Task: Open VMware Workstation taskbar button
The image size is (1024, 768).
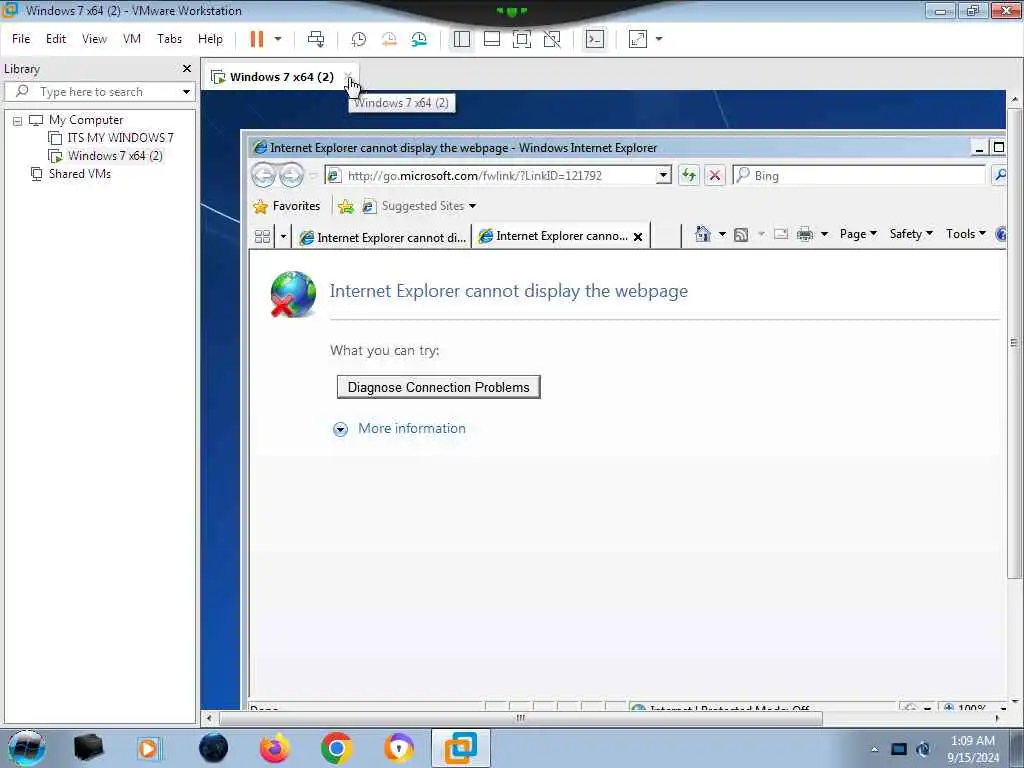Action: 460,748
